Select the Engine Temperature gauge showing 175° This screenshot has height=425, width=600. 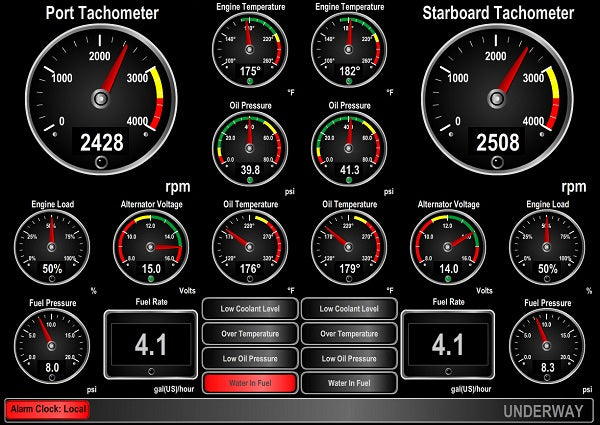coord(249,50)
